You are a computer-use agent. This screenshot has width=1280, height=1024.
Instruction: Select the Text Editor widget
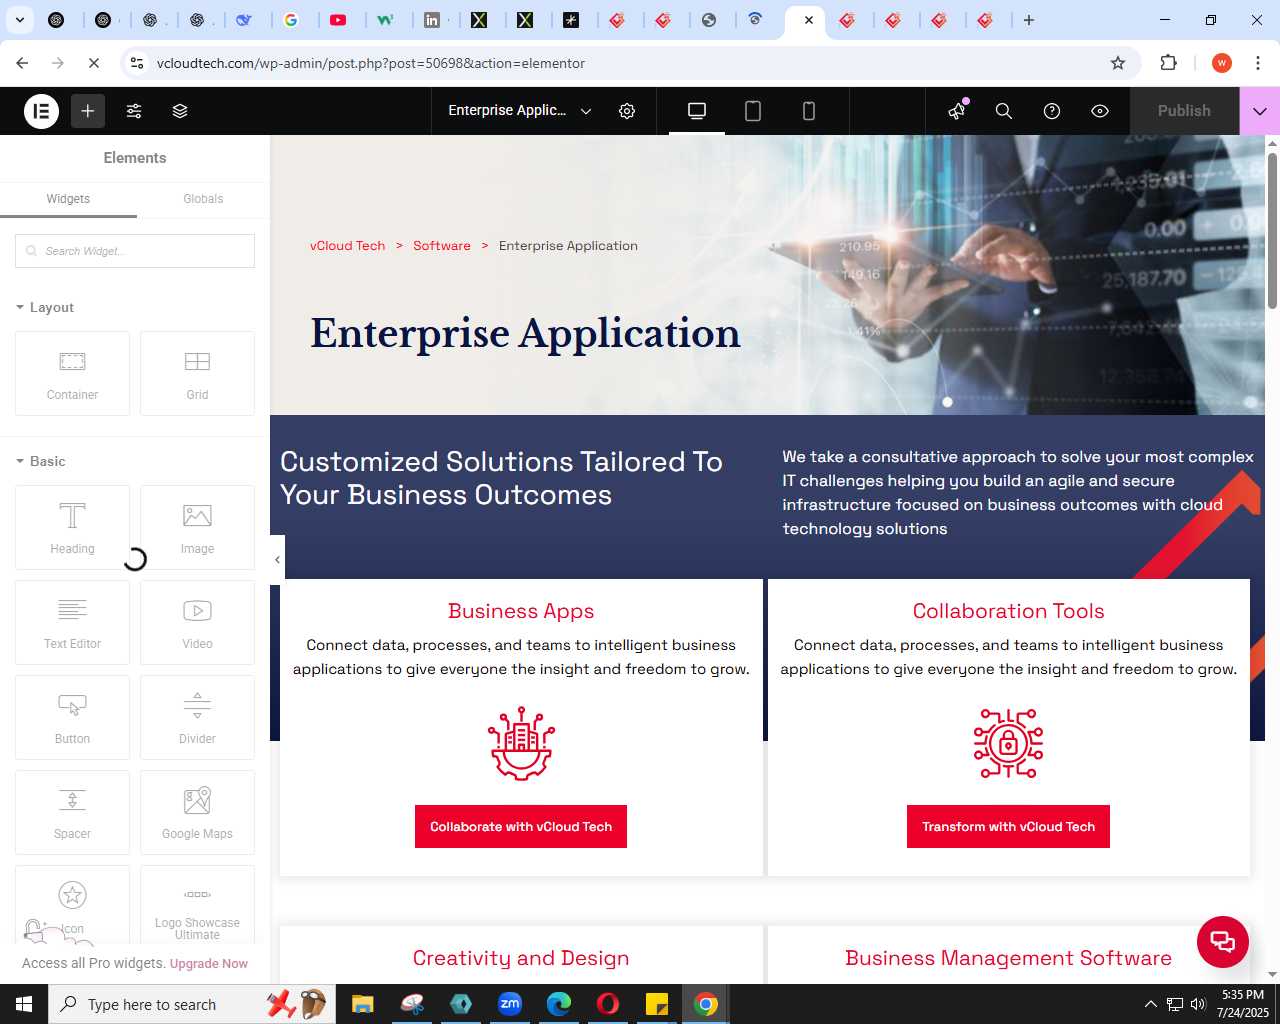(x=72, y=622)
